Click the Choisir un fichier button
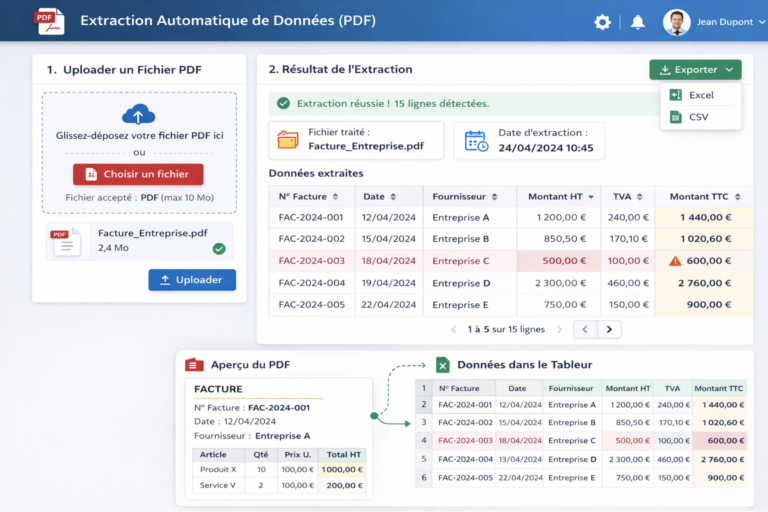 (138, 174)
